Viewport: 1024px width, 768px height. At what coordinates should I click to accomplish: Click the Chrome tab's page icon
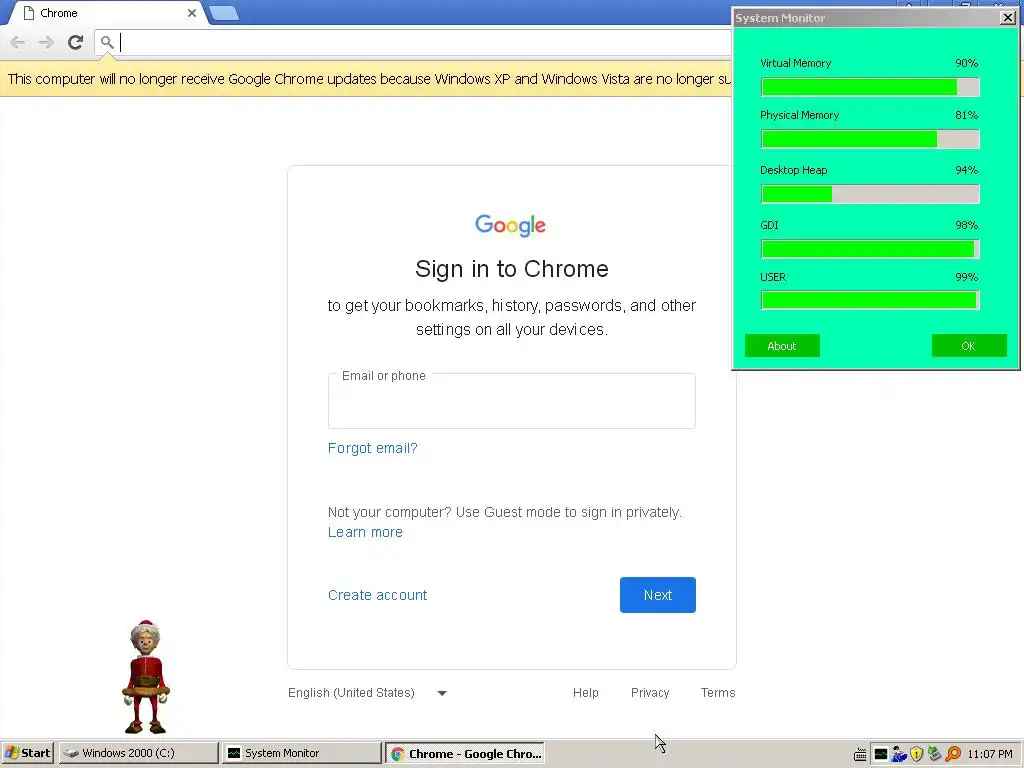coord(29,13)
